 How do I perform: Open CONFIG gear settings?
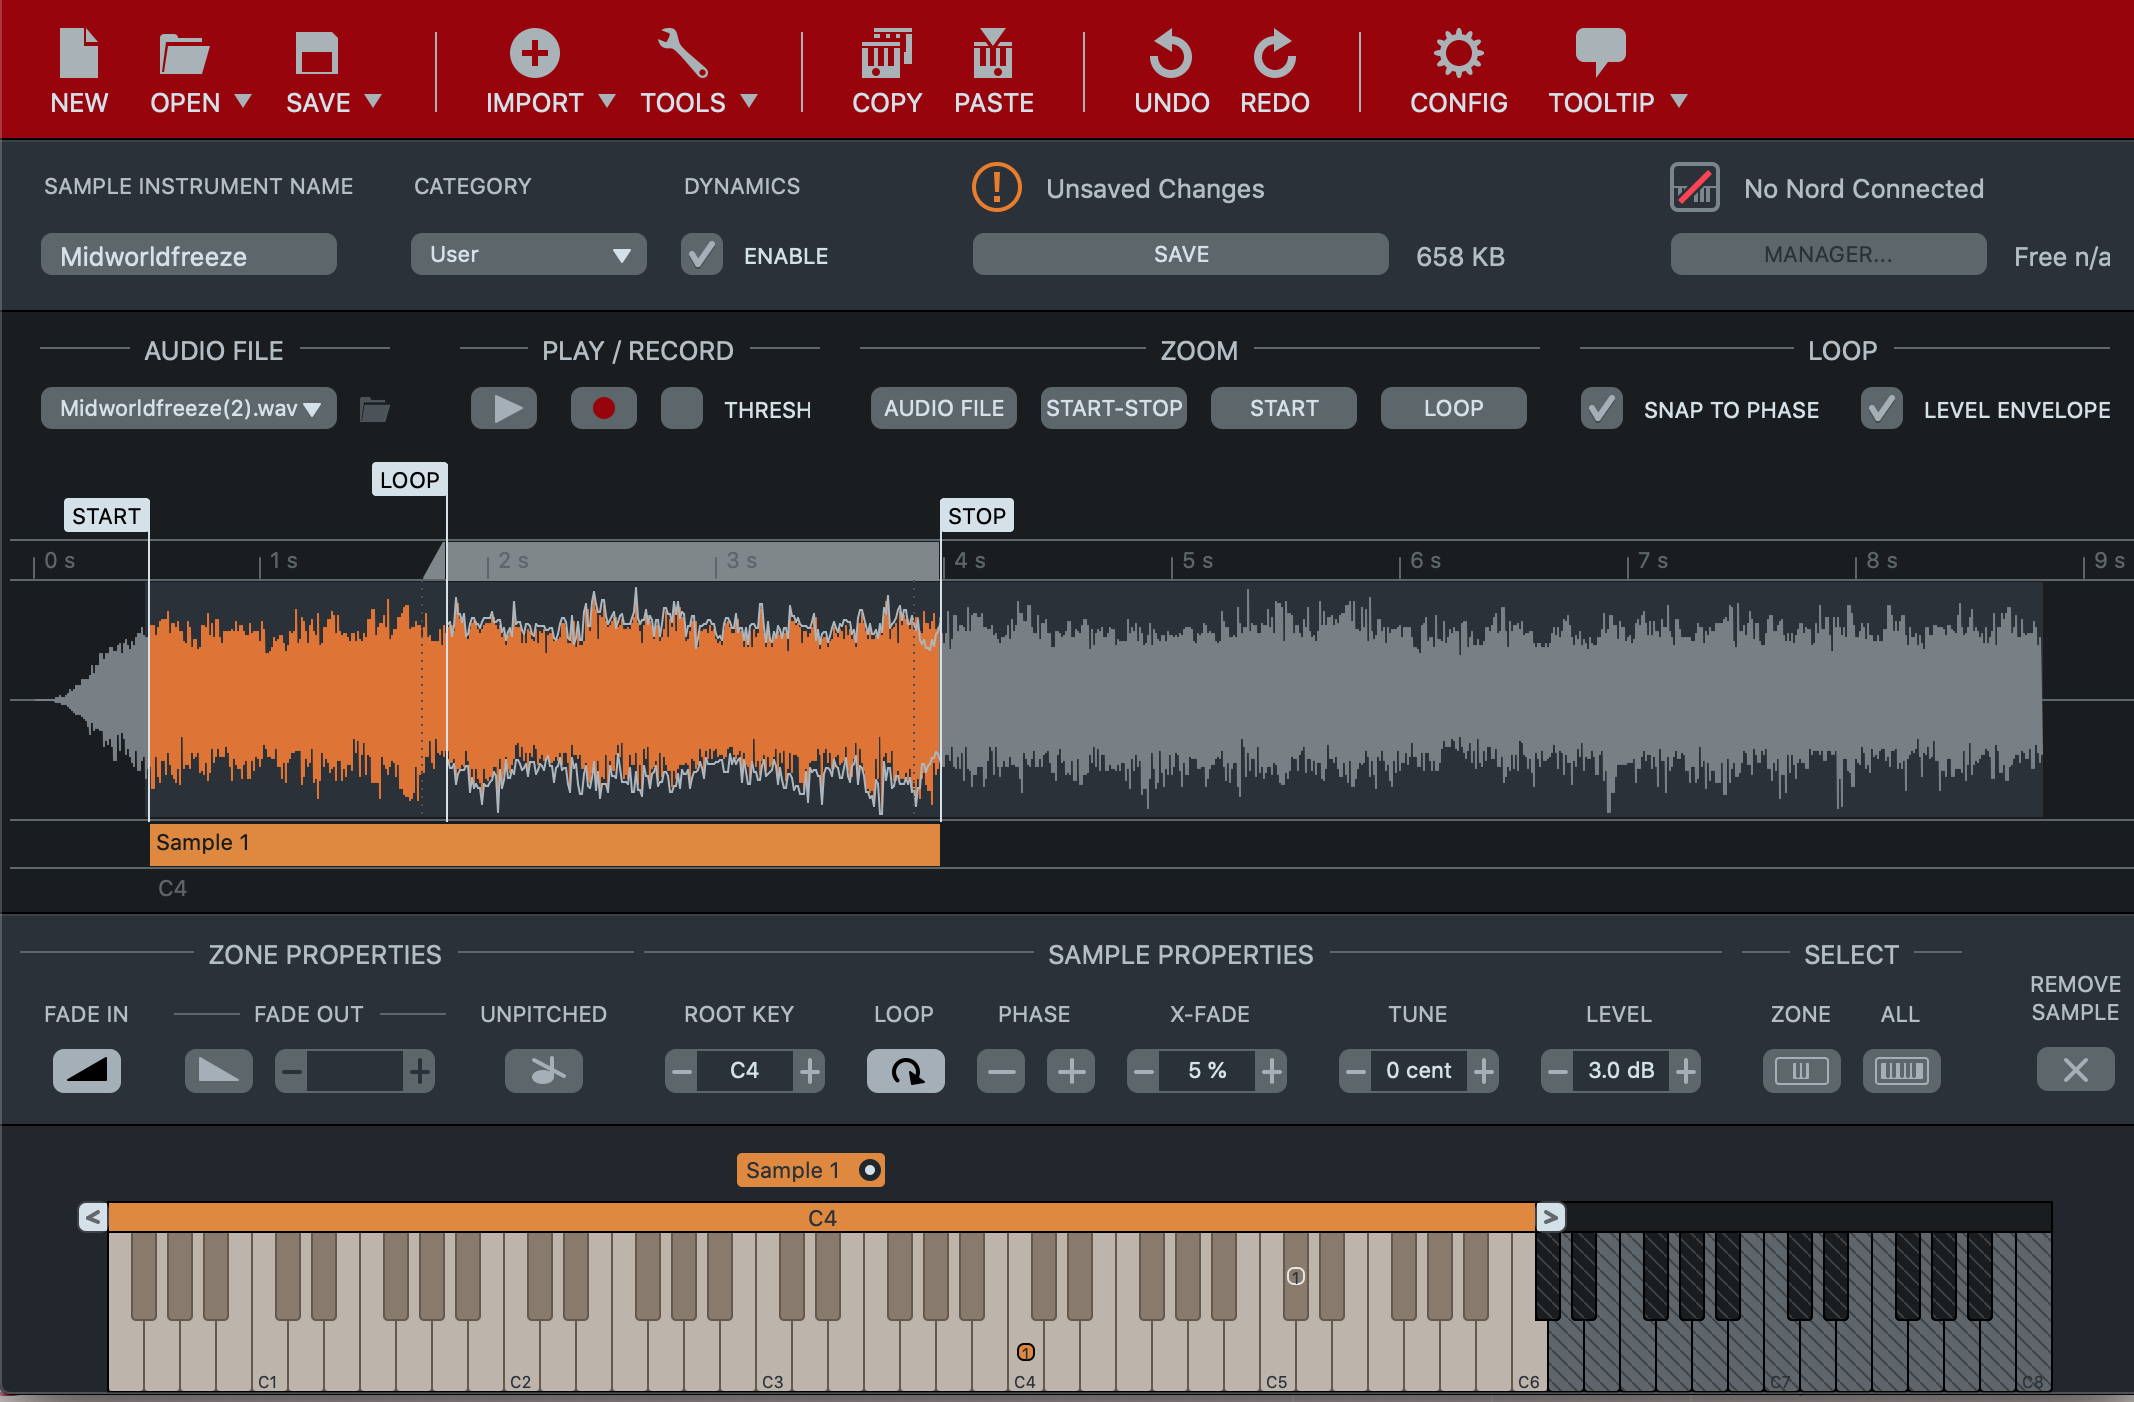tap(1459, 53)
